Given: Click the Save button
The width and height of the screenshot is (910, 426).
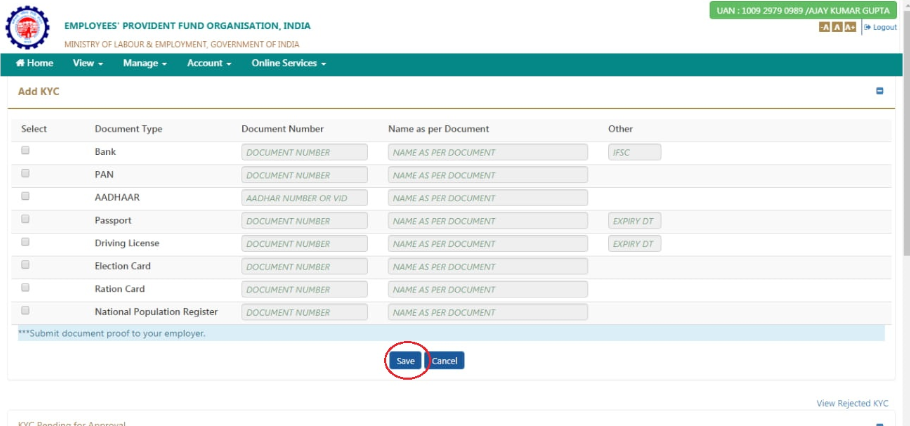Looking at the screenshot, I should pos(405,361).
